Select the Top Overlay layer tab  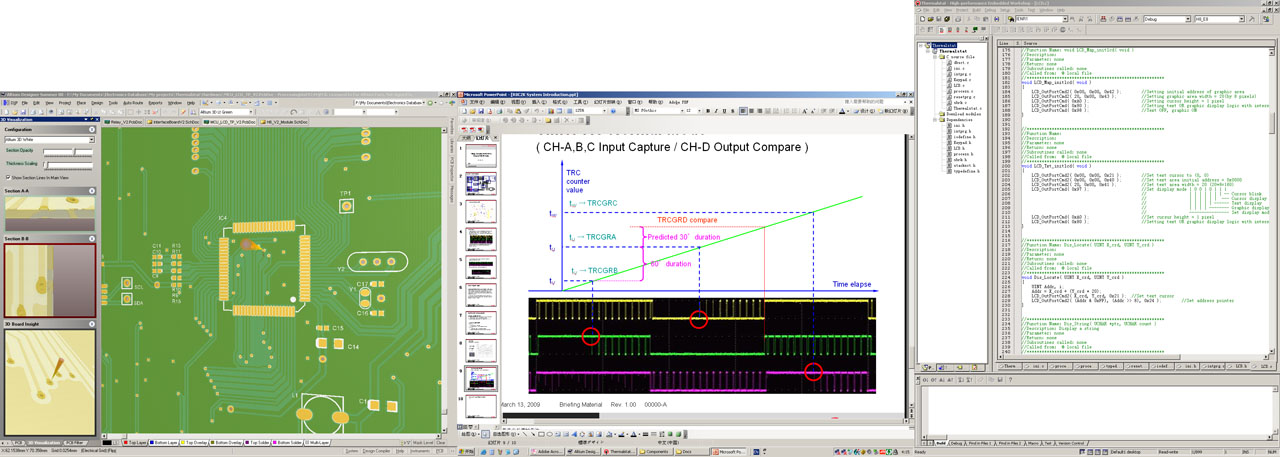[x=194, y=443]
